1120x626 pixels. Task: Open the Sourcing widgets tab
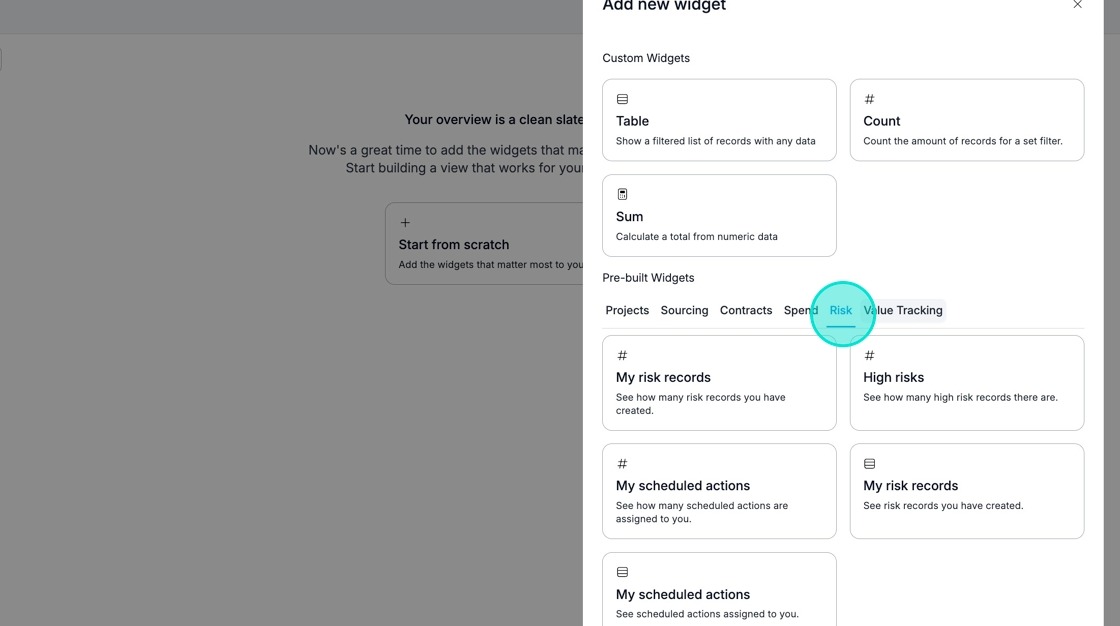[x=684, y=310]
